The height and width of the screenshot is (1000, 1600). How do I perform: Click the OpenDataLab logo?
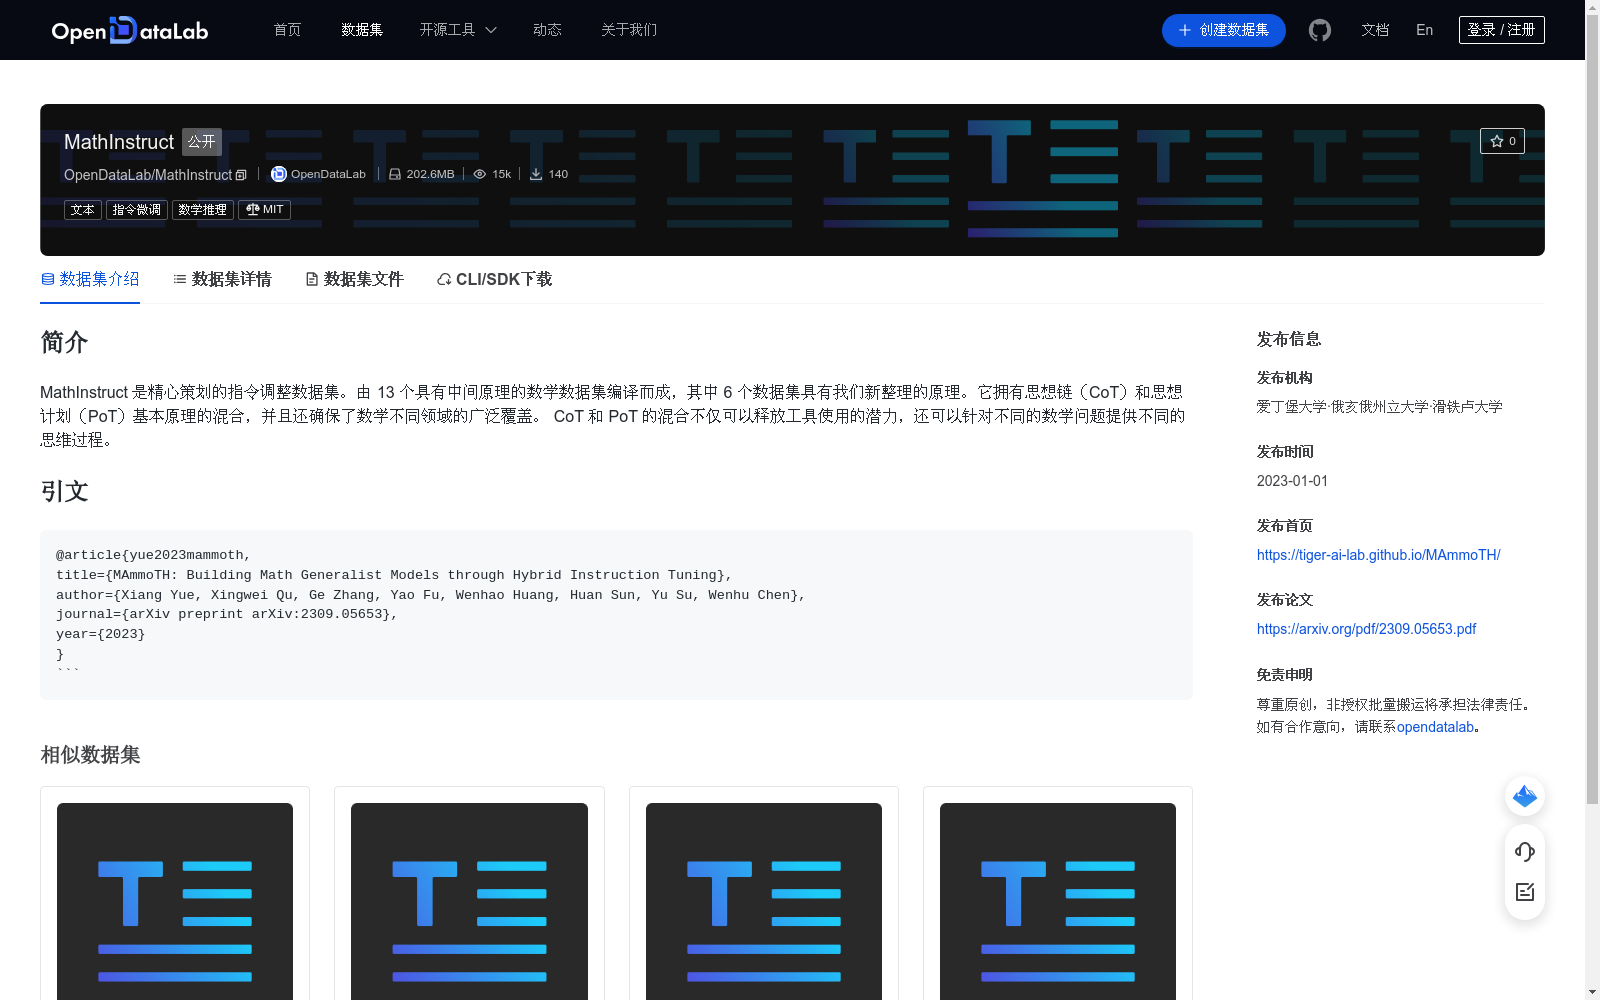point(129,30)
